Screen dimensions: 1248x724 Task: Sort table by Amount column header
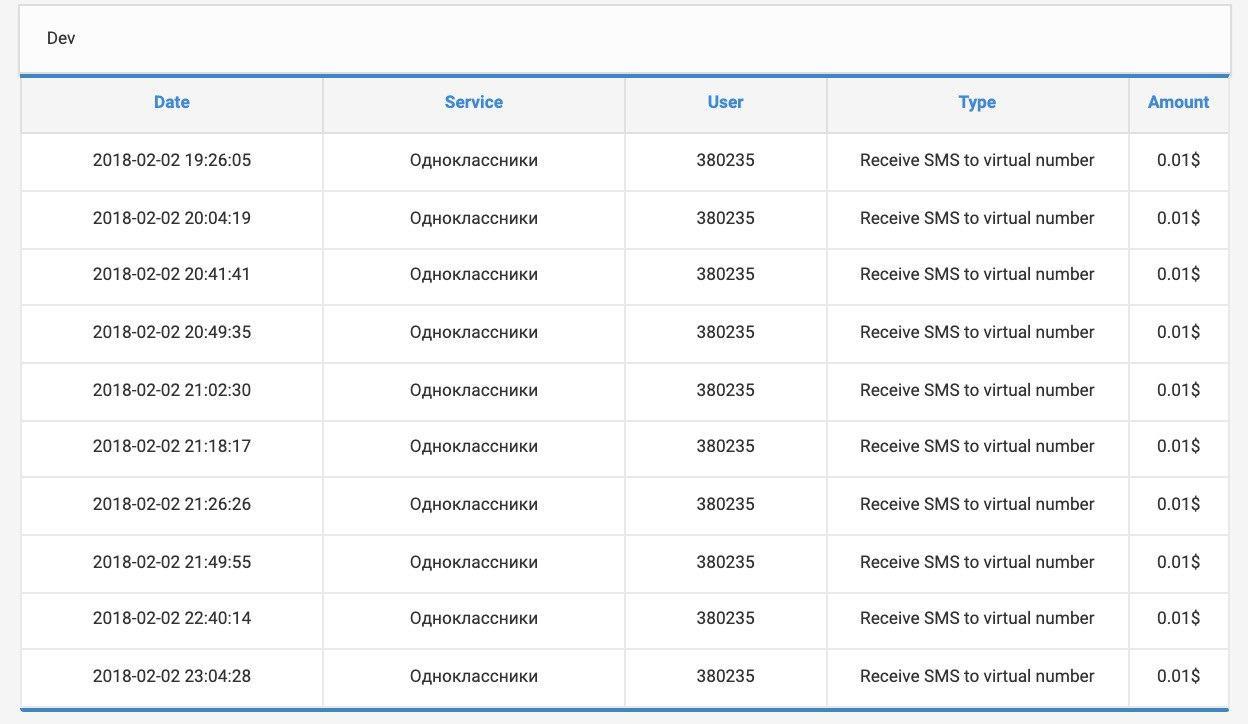1179,102
